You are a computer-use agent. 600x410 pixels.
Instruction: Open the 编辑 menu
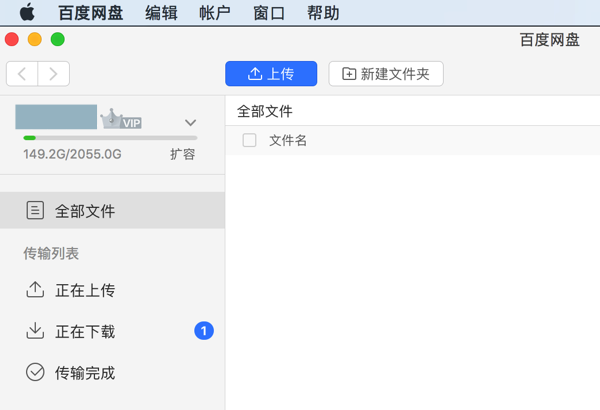[x=161, y=13]
